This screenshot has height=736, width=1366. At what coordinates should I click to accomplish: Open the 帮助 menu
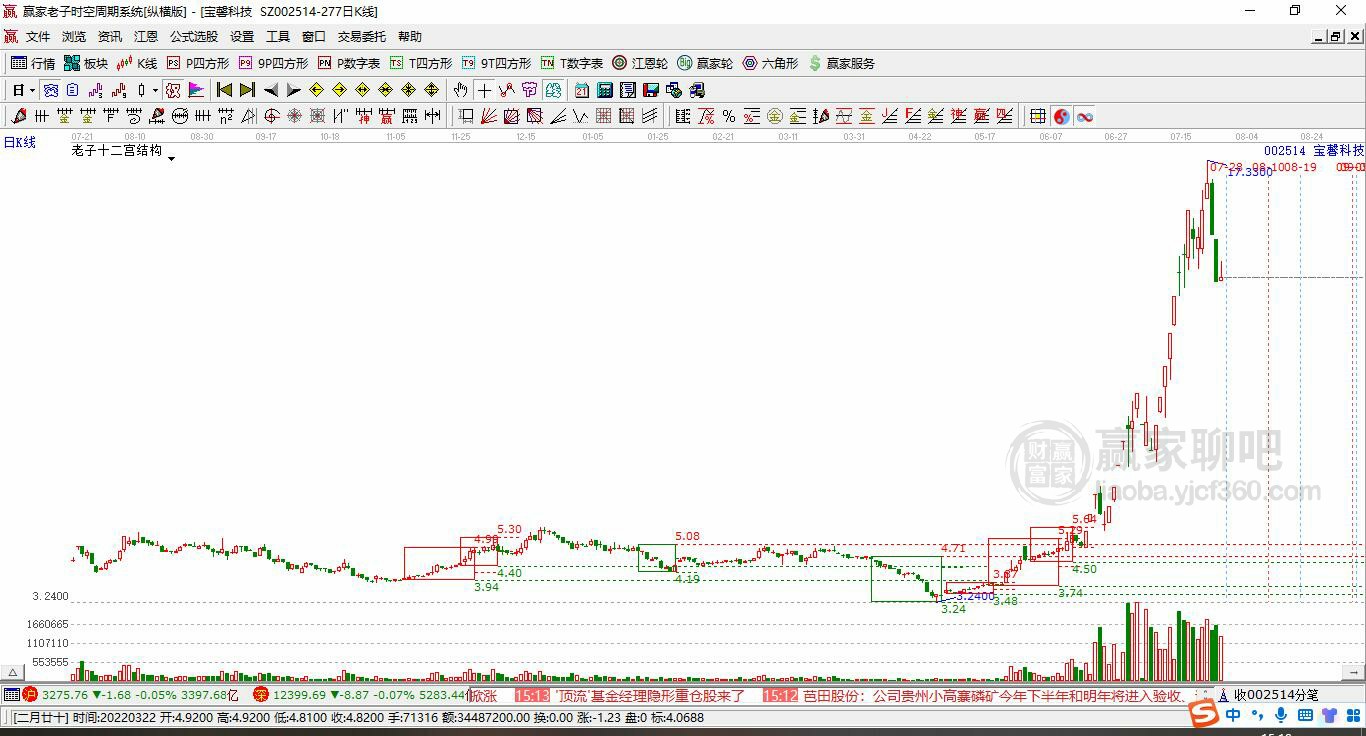coord(410,36)
